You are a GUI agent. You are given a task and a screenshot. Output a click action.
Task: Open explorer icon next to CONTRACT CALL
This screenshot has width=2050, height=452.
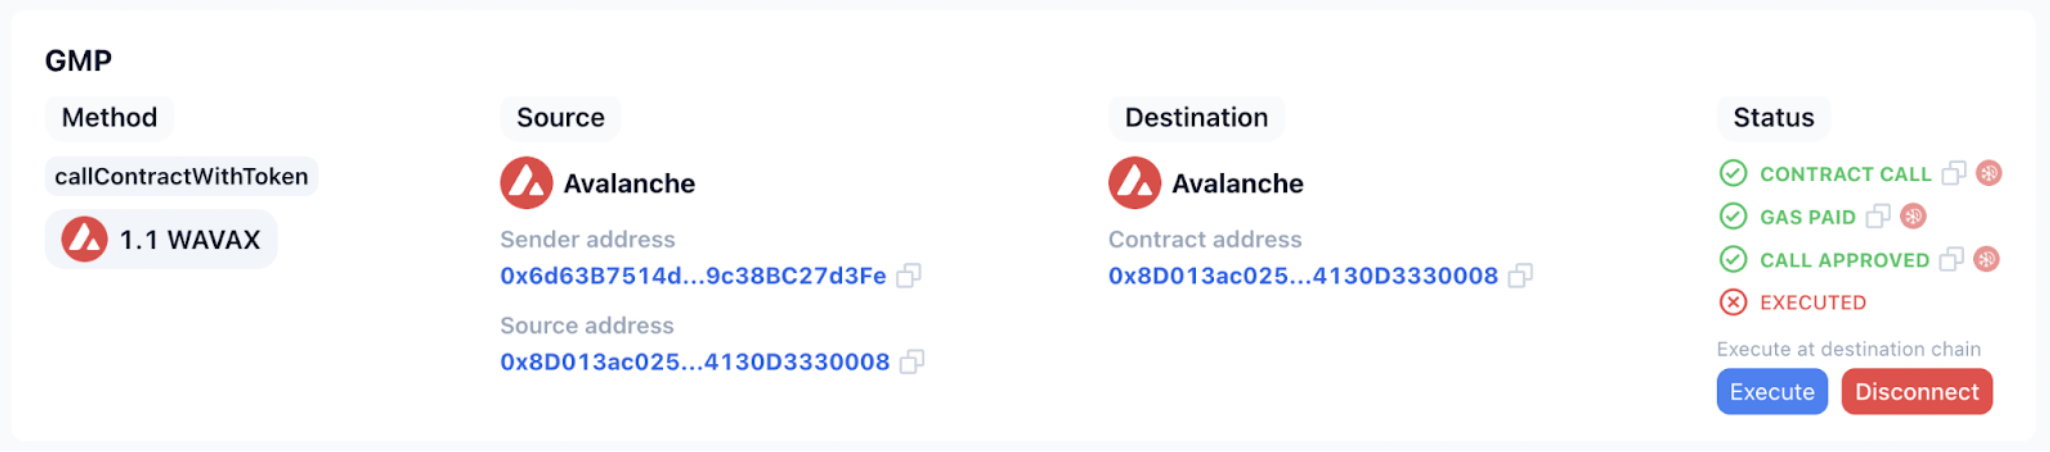pos(1989,173)
